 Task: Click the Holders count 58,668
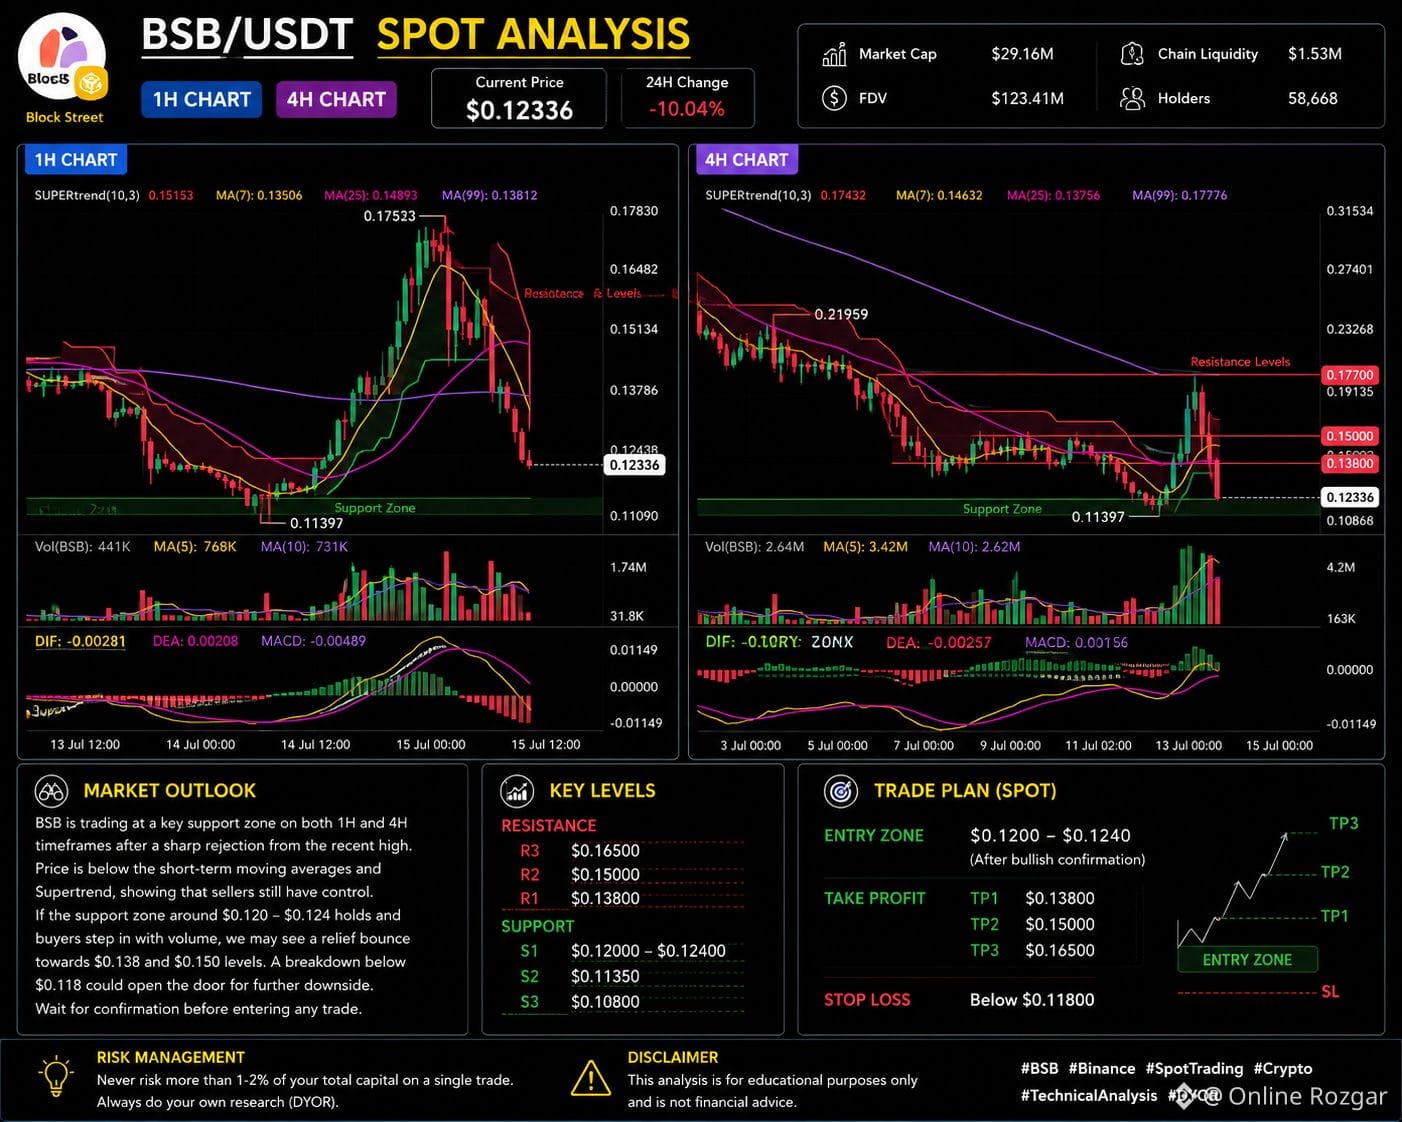click(1312, 98)
